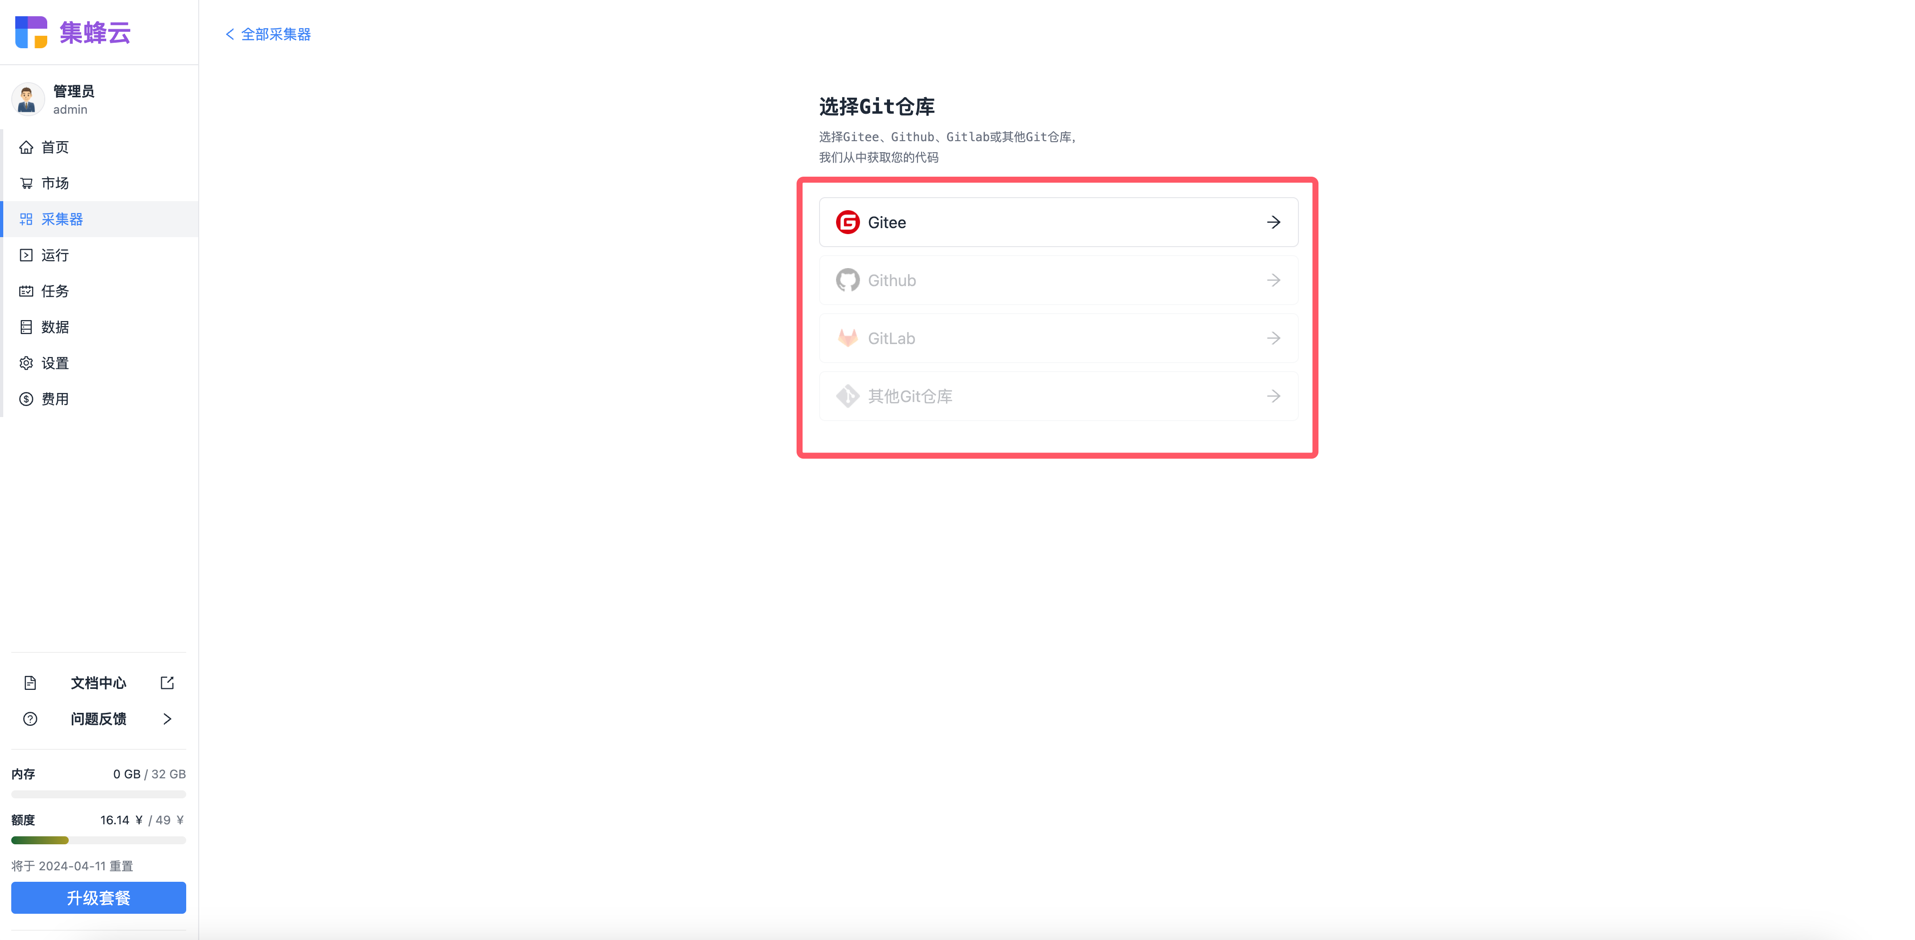Viewport: 1915px width, 940px height.
Task: Choose Github as Git repository
Action: 1058,280
